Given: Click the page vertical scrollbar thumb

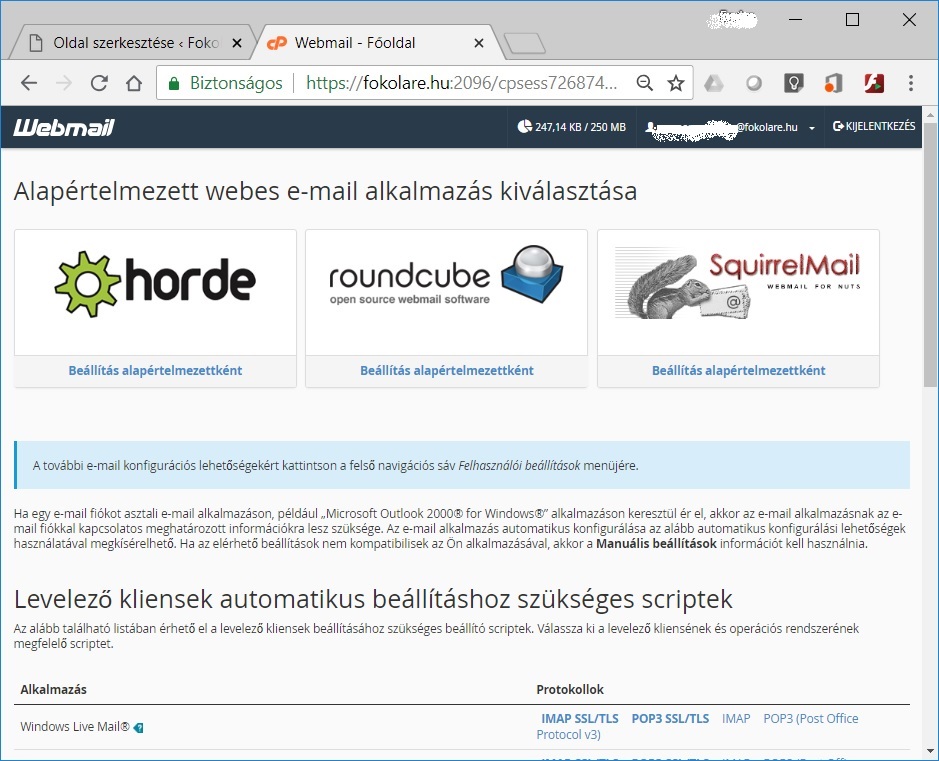Looking at the screenshot, I should [x=930, y=254].
